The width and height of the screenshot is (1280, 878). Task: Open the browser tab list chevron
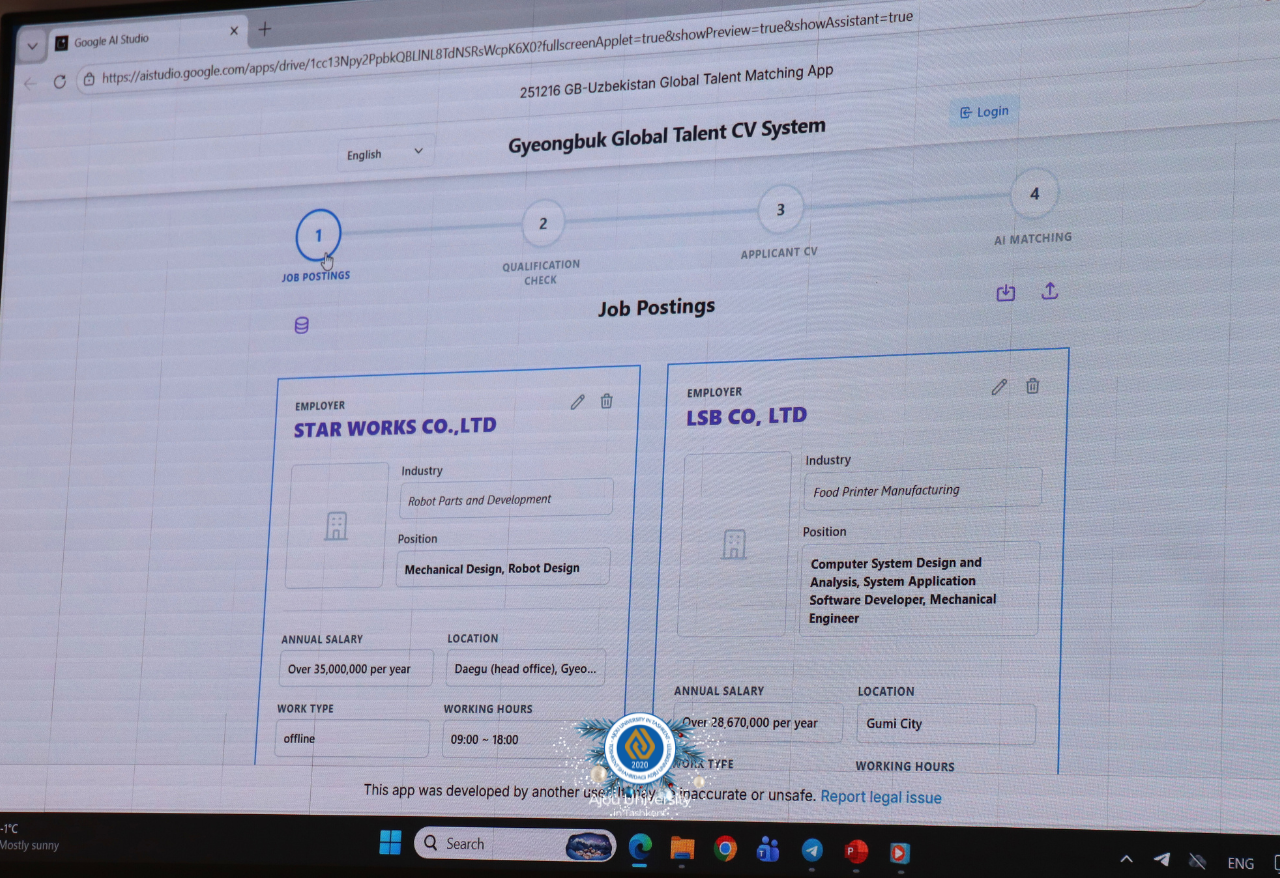tap(32, 46)
